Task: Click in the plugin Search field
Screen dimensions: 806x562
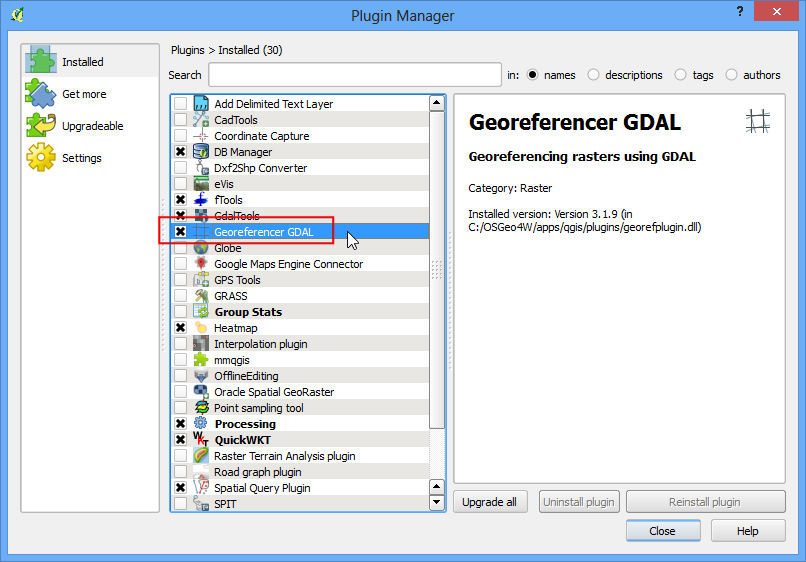Action: tap(355, 75)
